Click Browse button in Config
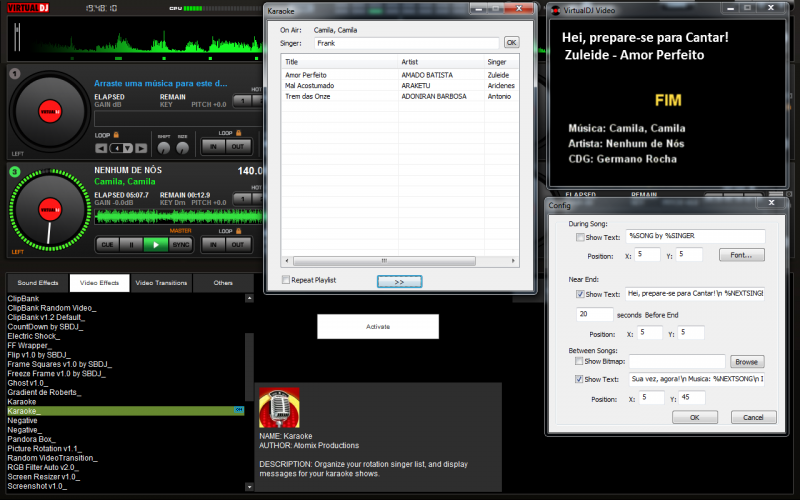 747,362
